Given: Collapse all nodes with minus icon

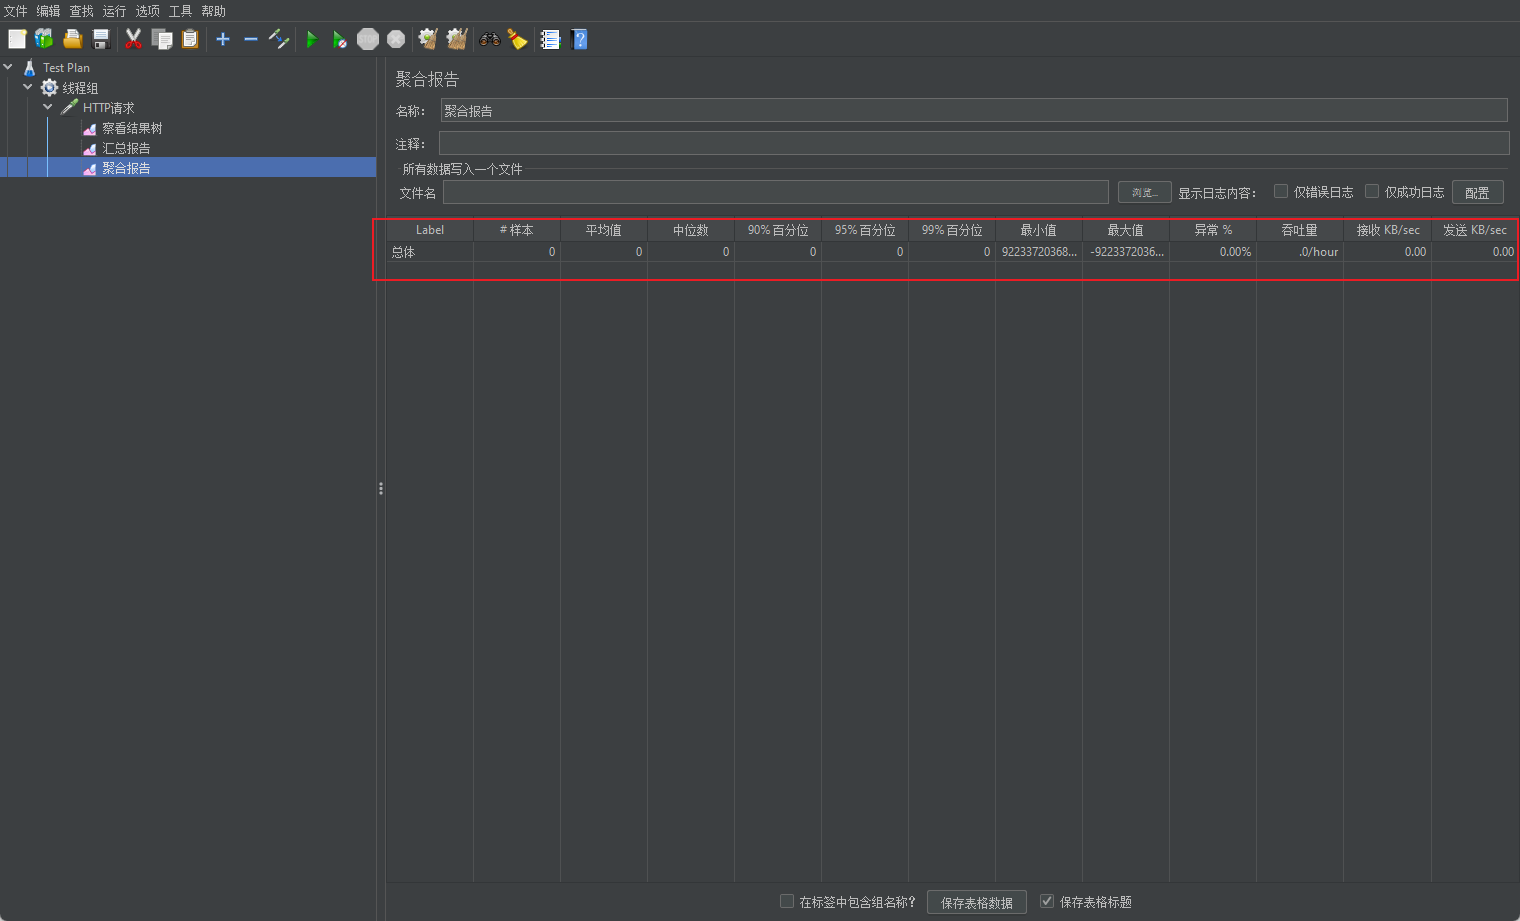Looking at the screenshot, I should 251,39.
